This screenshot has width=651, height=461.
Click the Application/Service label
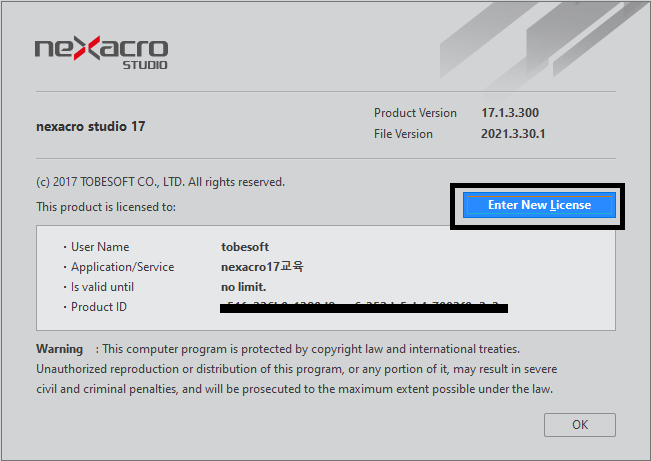[x=122, y=267]
